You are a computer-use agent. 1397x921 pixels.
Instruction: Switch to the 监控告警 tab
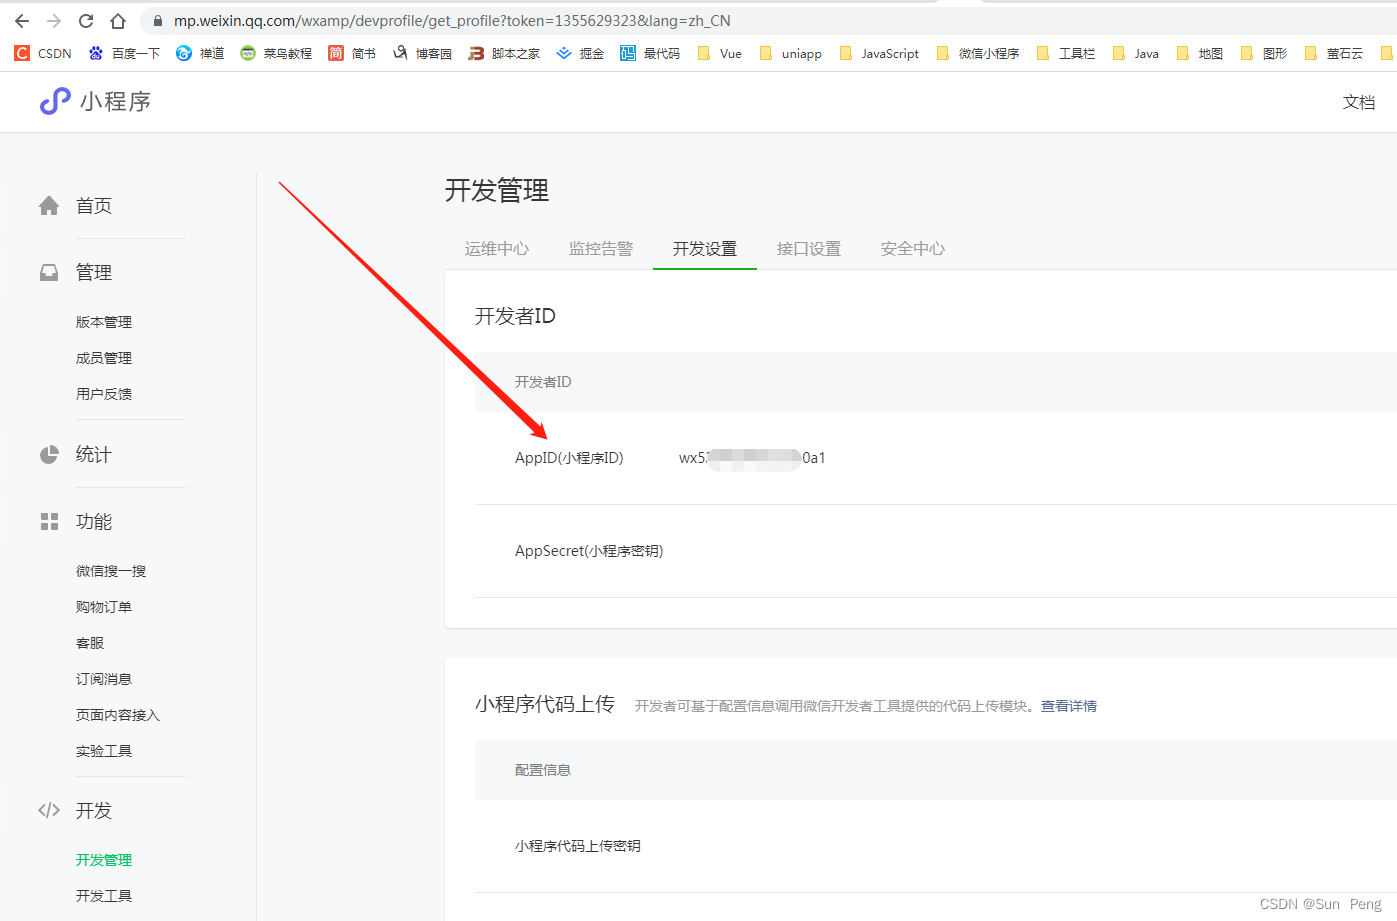(601, 249)
